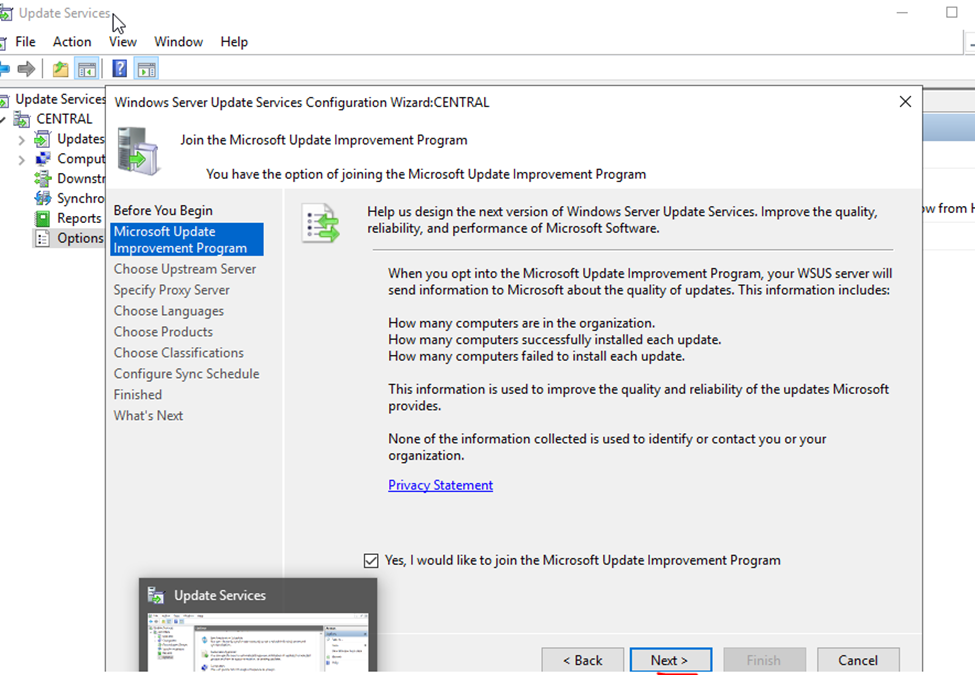The width and height of the screenshot is (975, 675).
Task: Expand the Computers tree node
Action: tap(22, 159)
